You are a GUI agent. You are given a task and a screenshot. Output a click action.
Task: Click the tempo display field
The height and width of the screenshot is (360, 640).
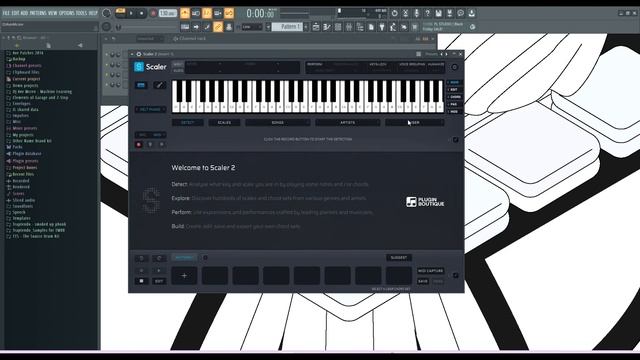(168, 13)
